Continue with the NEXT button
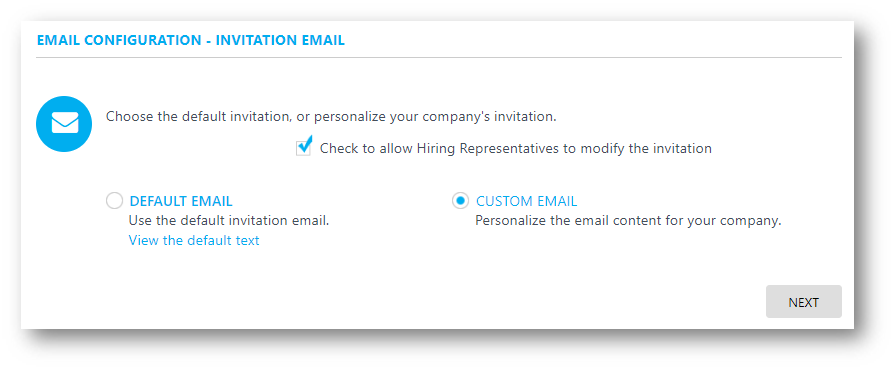Viewport: 896px width, 371px height. coord(803,302)
